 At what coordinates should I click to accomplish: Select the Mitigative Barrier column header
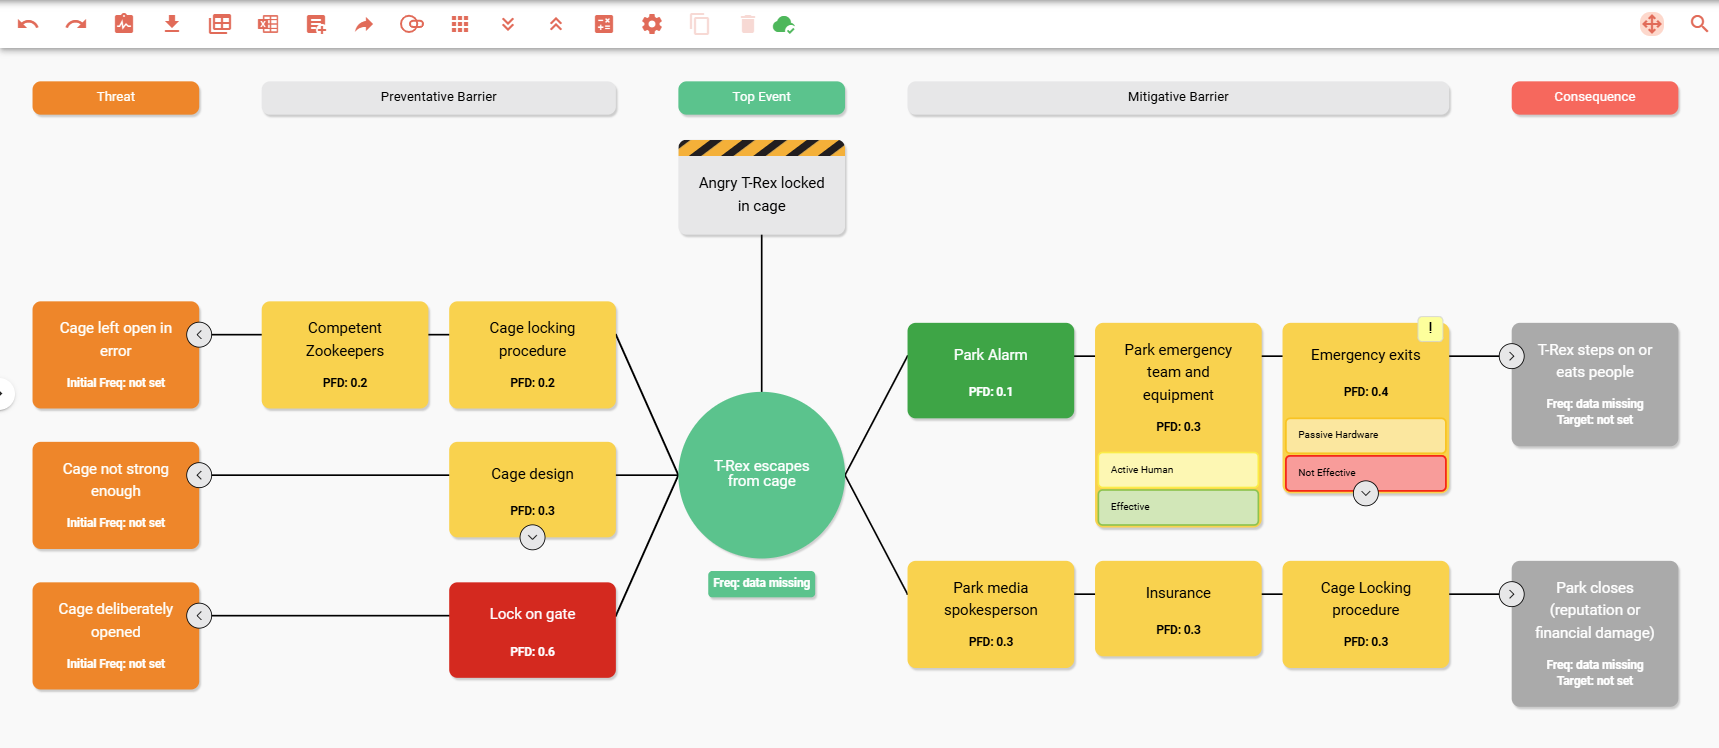point(1178,97)
